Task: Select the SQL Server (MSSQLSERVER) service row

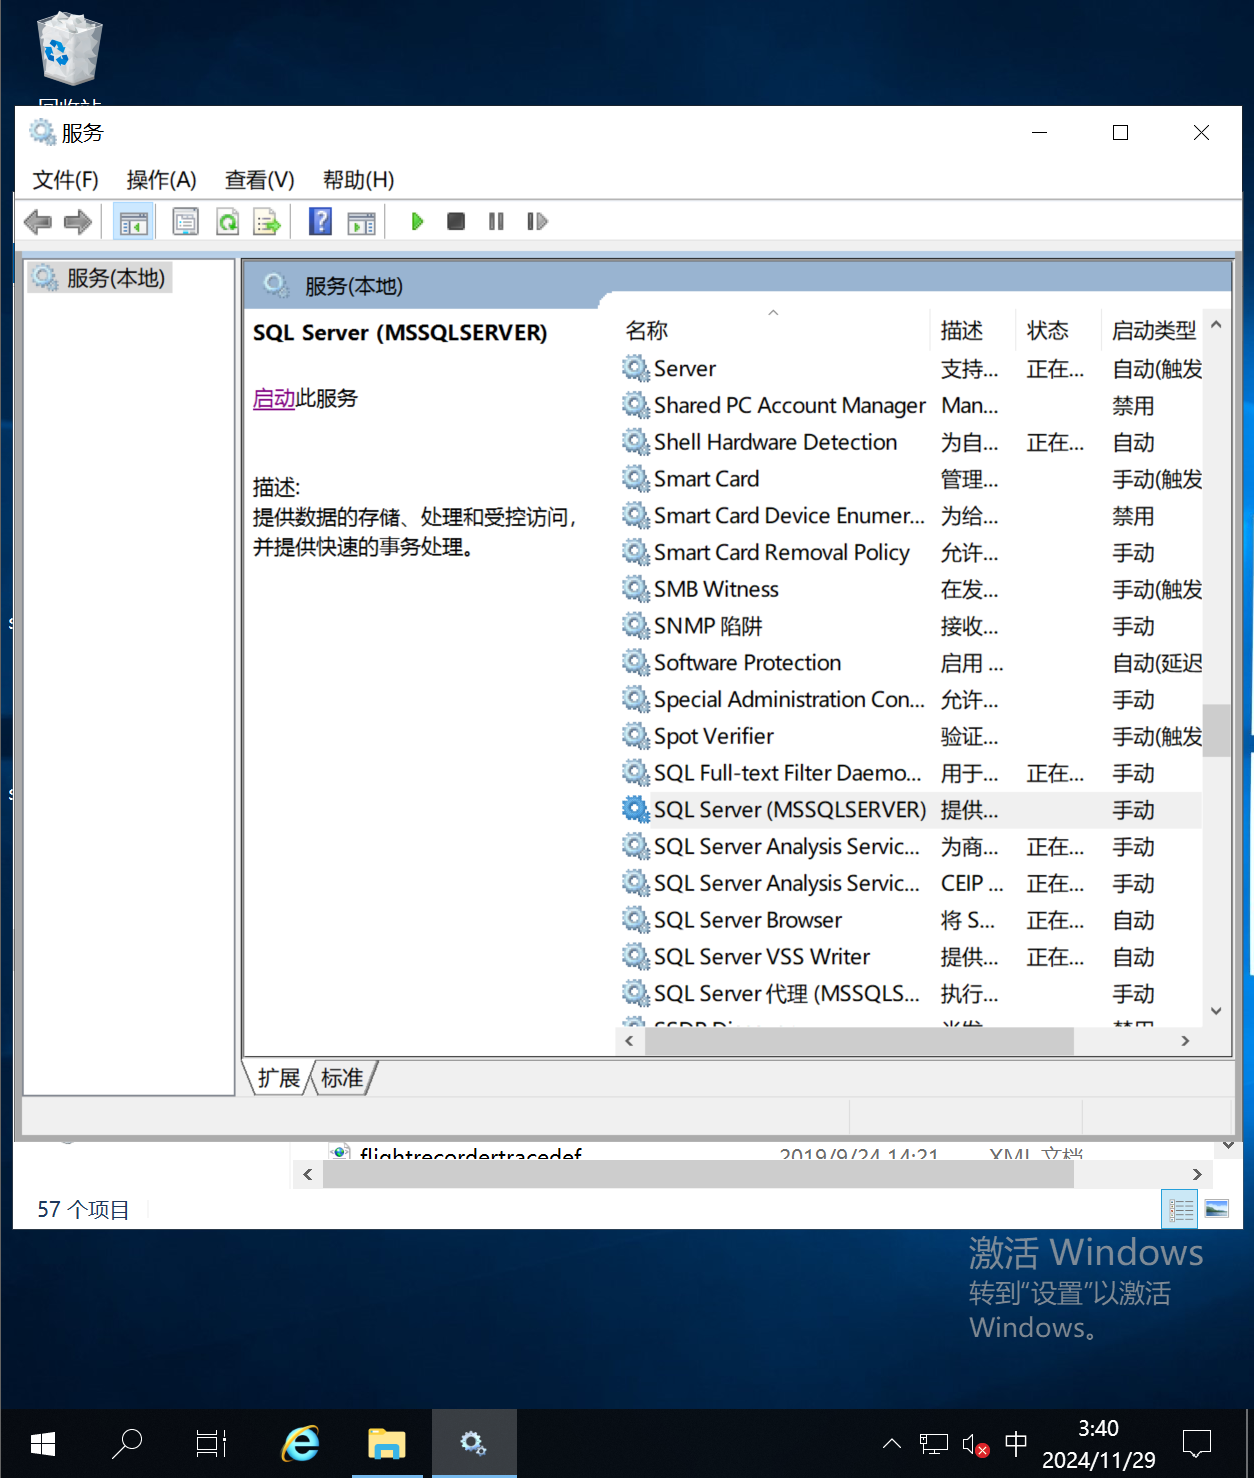Action: 911,810
